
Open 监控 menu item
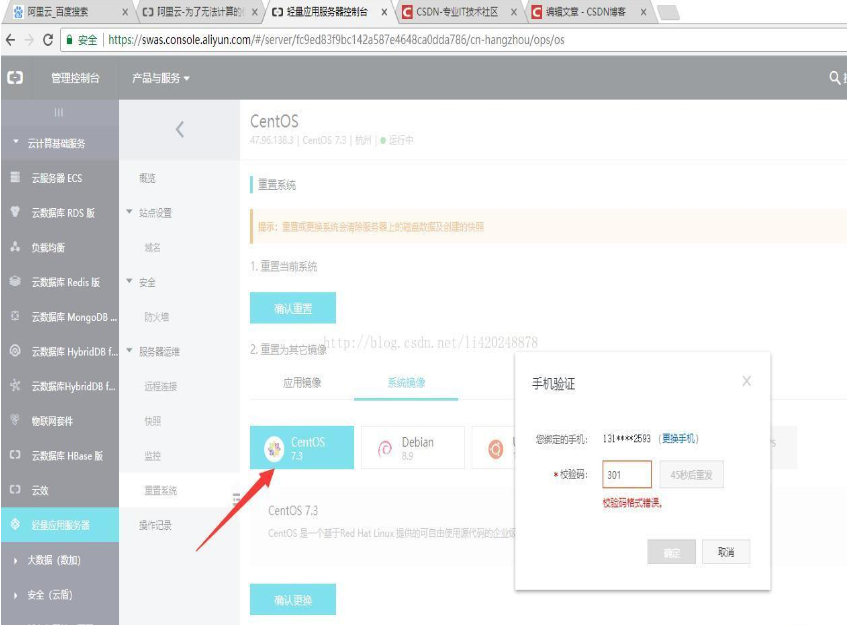152,455
